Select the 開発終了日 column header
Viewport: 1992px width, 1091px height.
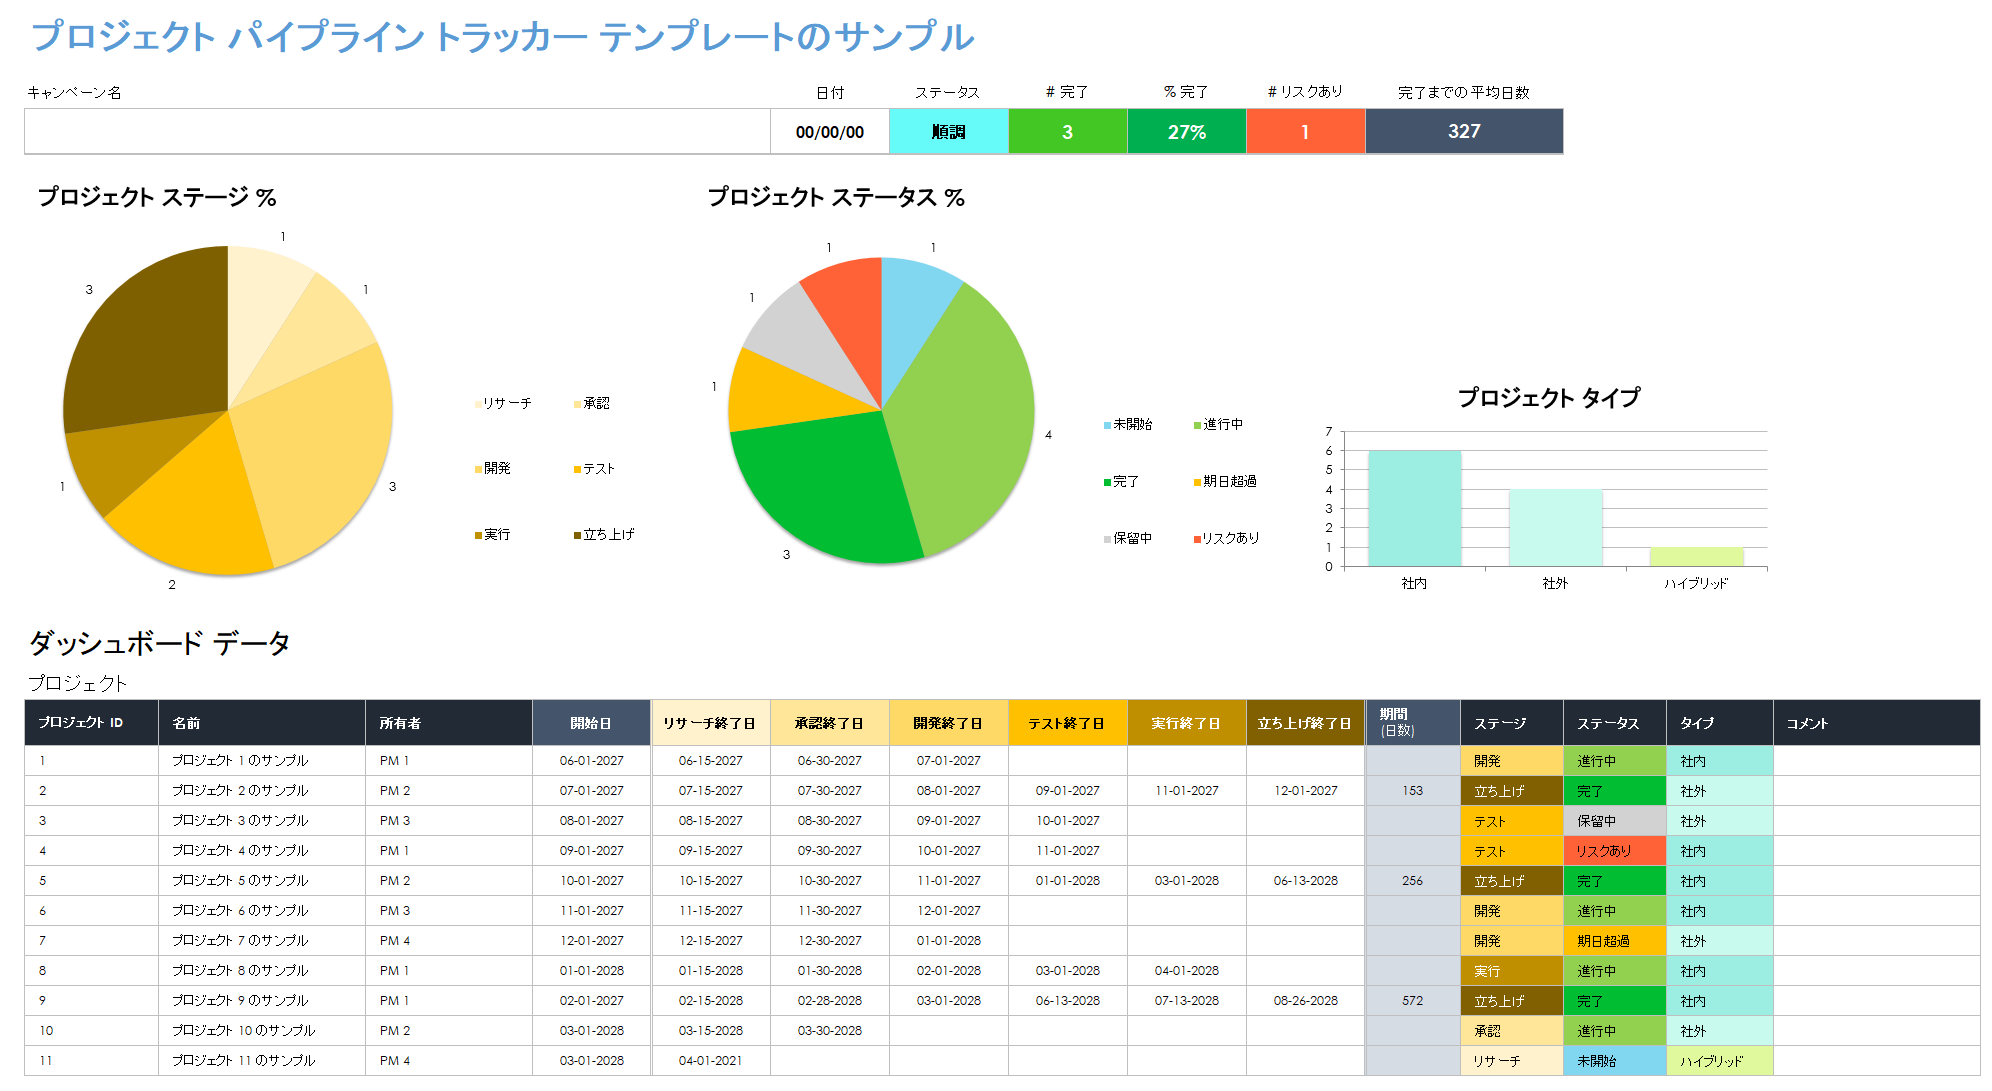[x=948, y=723]
